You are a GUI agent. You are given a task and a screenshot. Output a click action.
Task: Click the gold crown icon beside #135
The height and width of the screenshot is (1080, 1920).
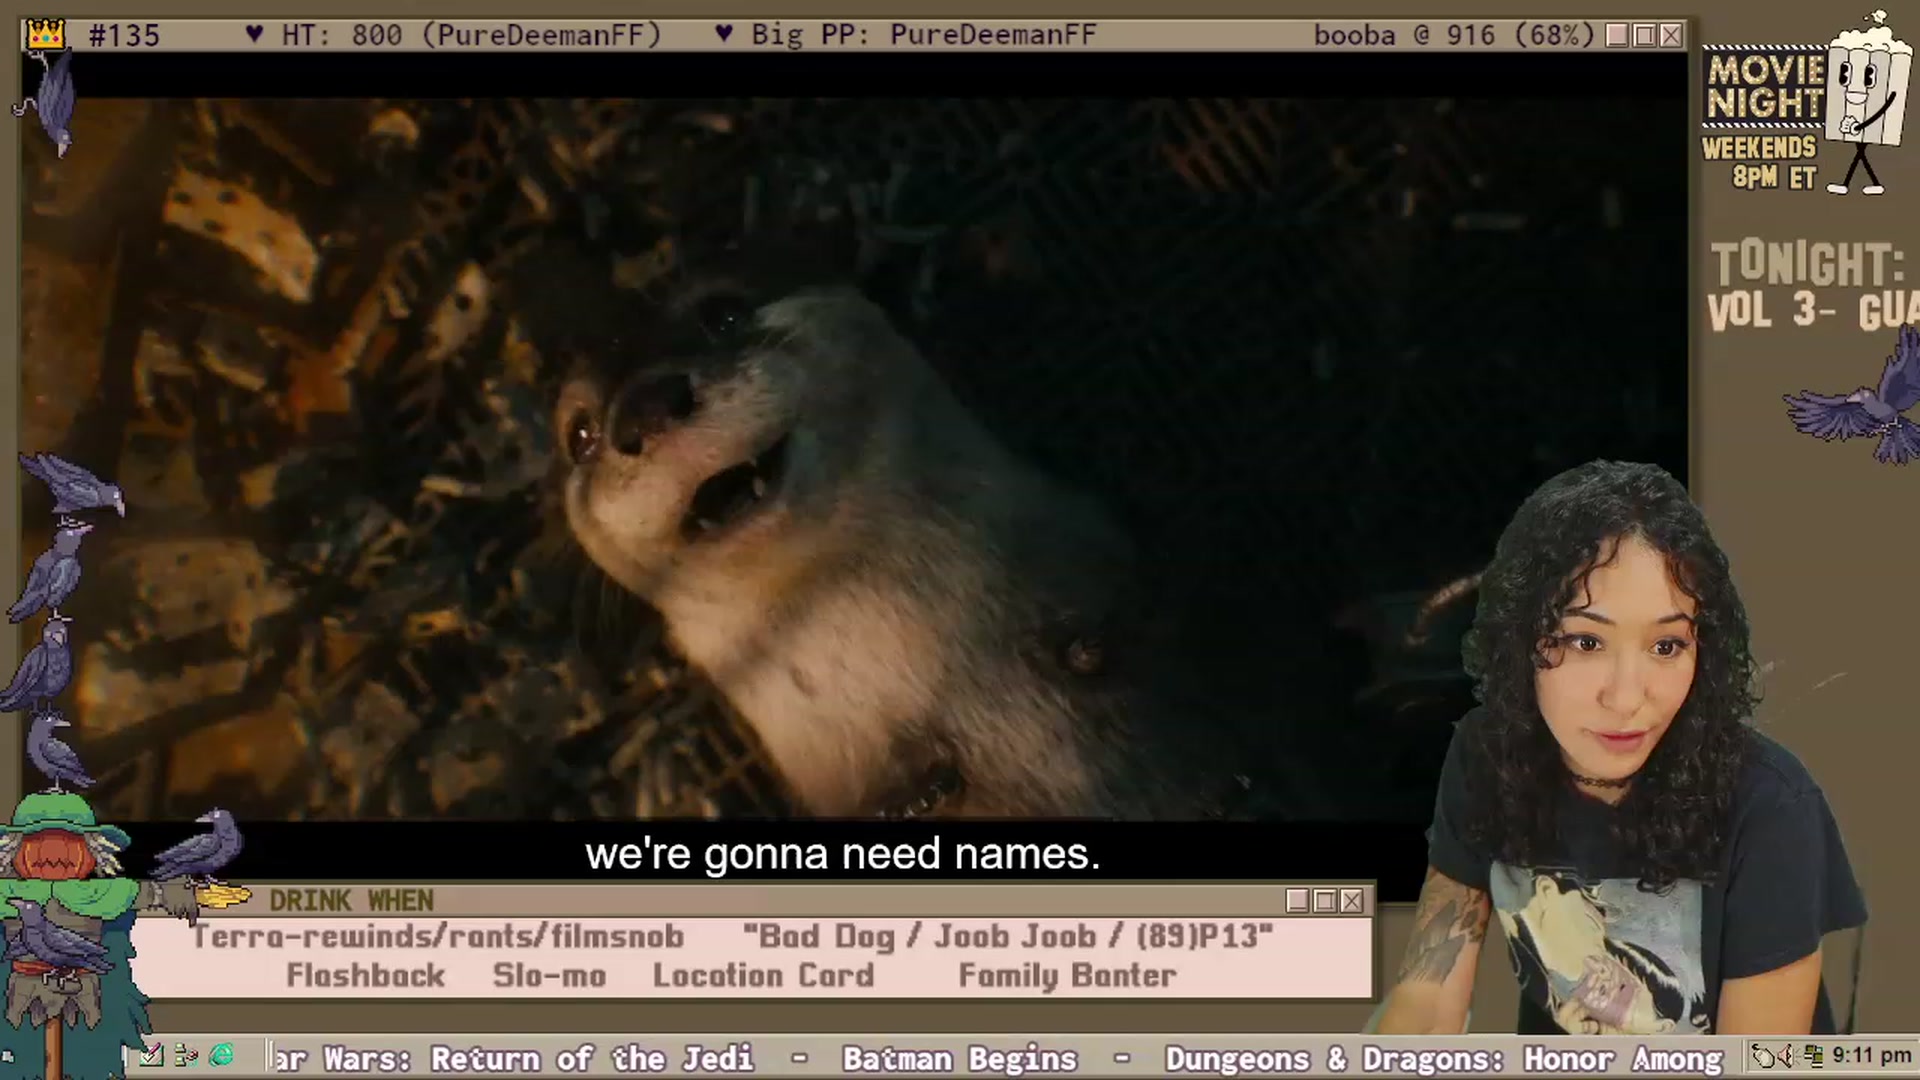(45, 35)
